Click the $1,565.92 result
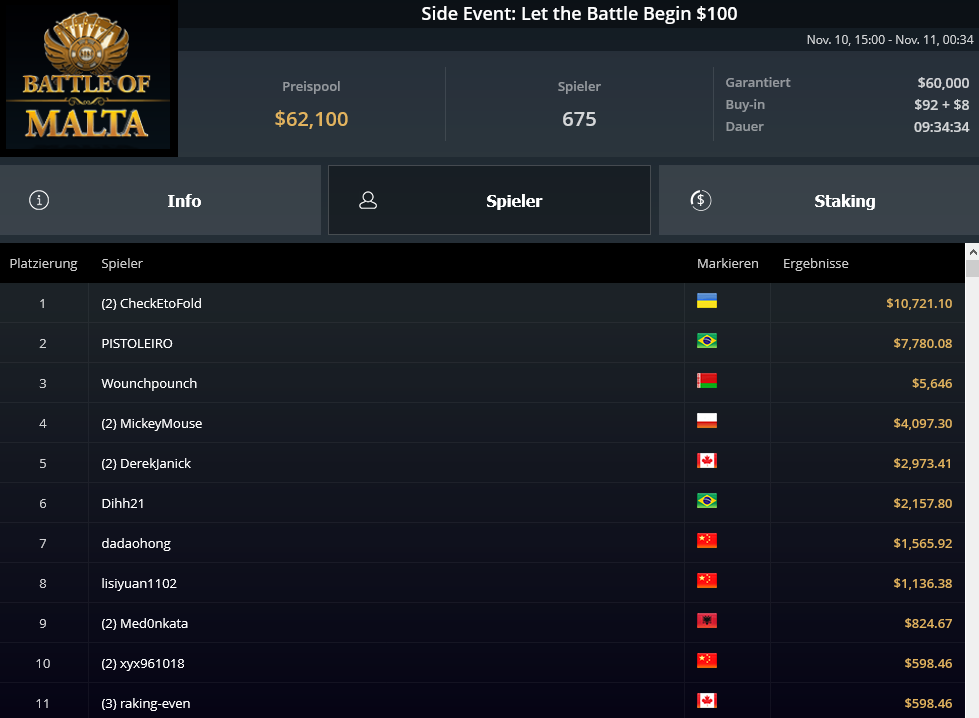This screenshot has width=979, height=718. (x=923, y=543)
